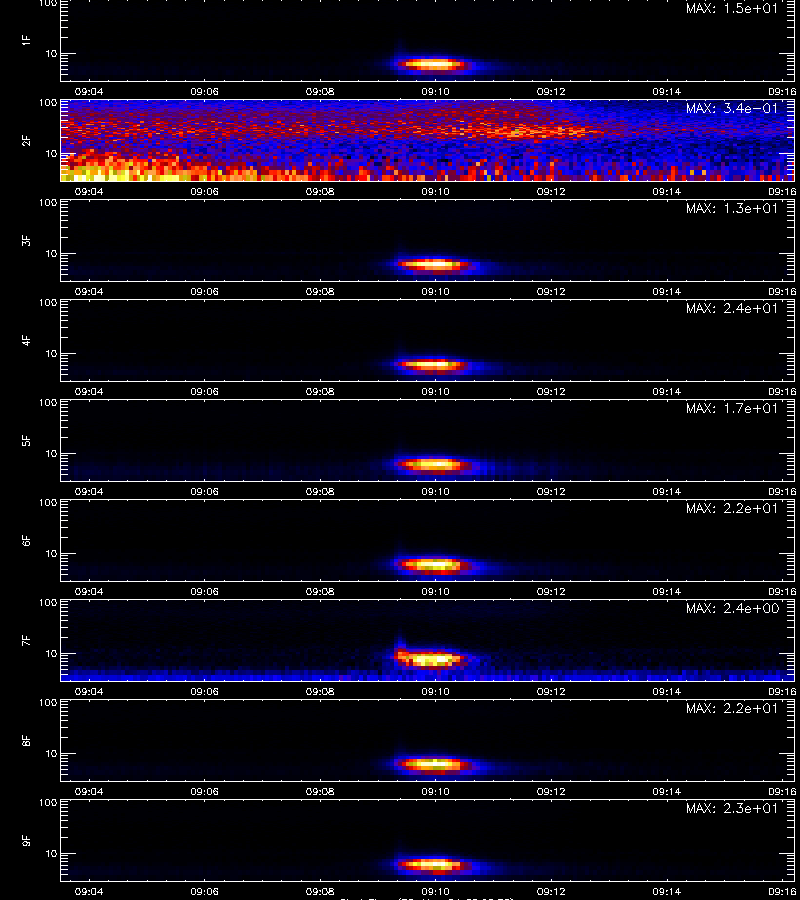
Task: Select the 4F vertical axis label
Action: (x=26, y=340)
